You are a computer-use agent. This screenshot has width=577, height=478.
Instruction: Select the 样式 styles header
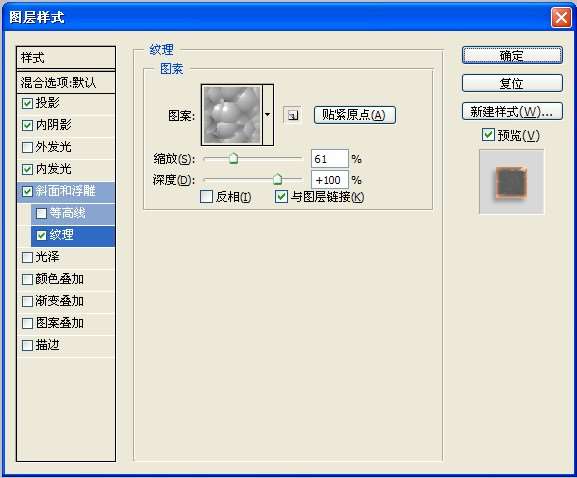coord(66,58)
